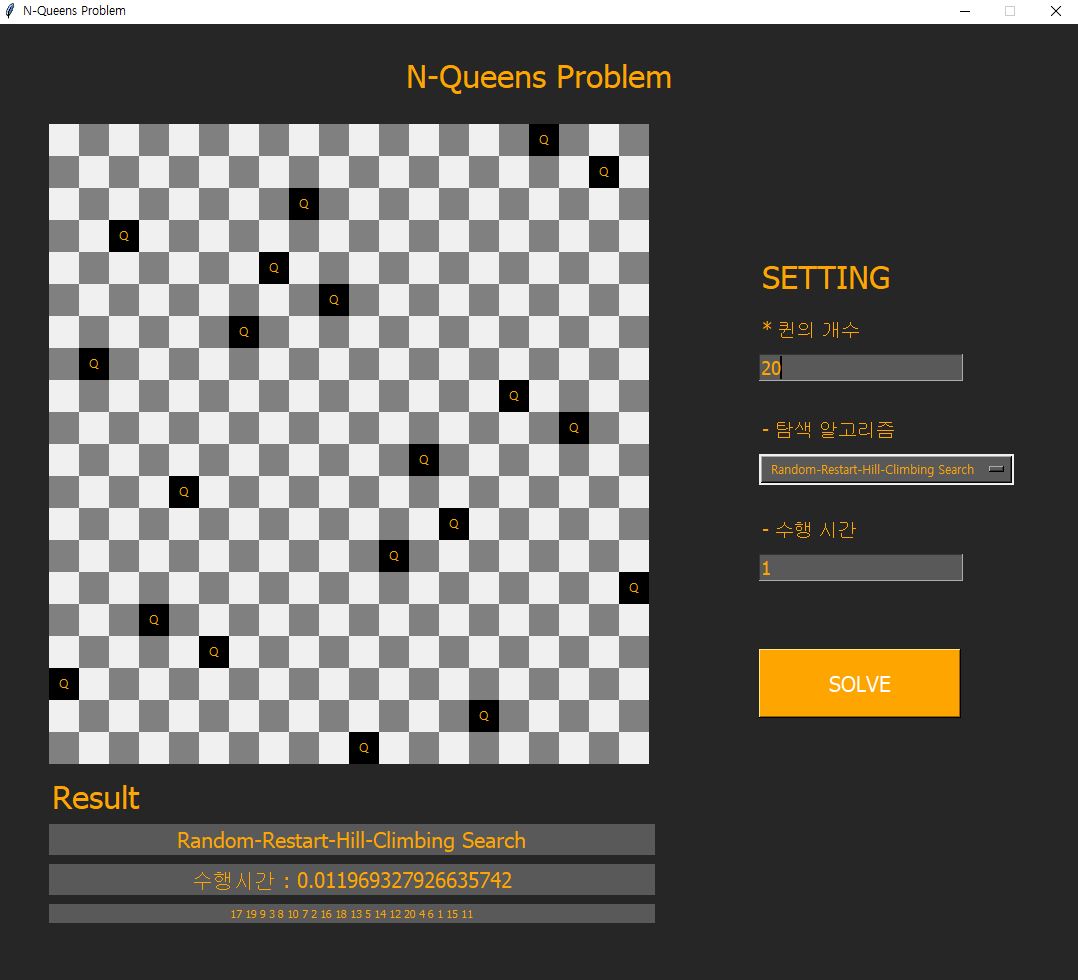Select the queen near the board's left edge
This screenshot has width=1078, height=980.
93,364
